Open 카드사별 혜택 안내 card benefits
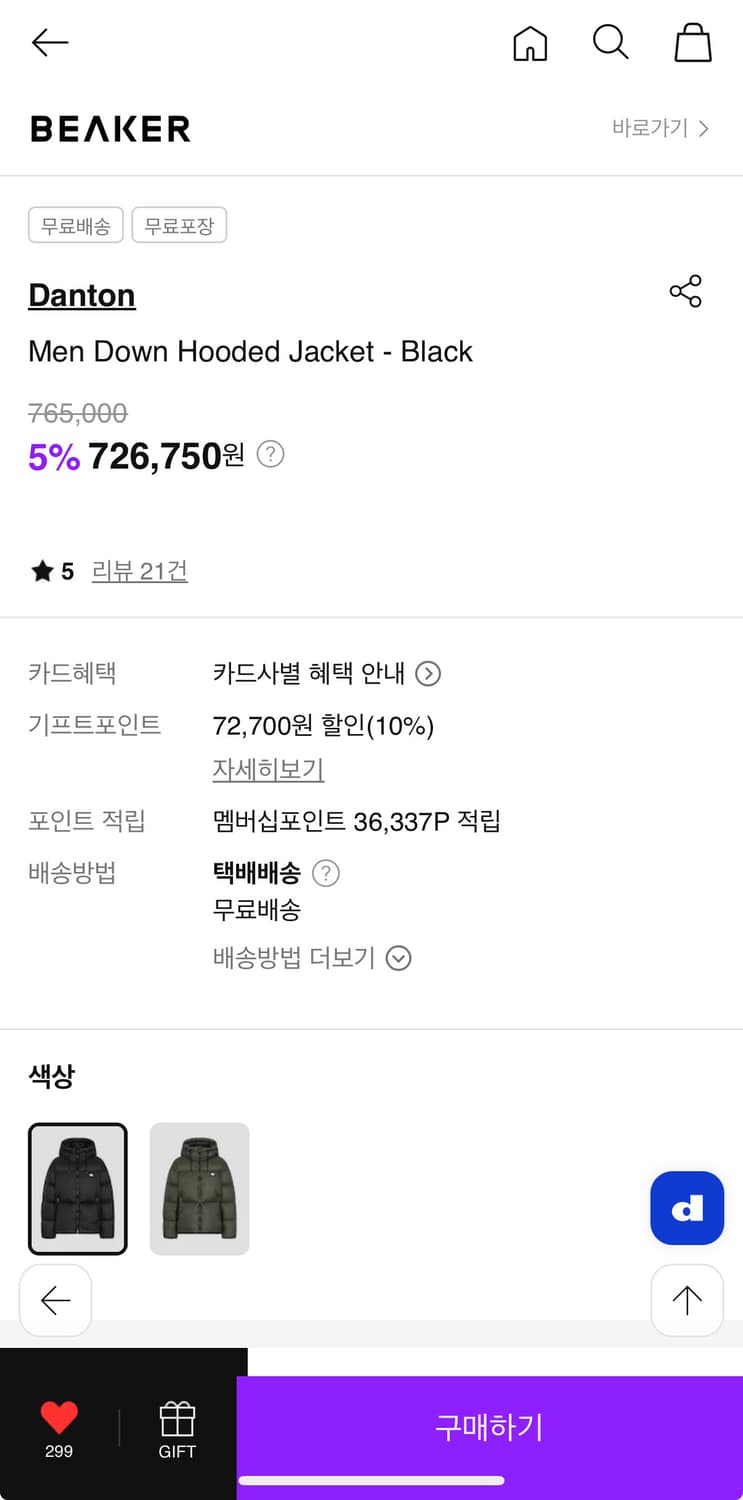Image resolution: width=743 pixels, height=1500 pixels. [326, 673]
